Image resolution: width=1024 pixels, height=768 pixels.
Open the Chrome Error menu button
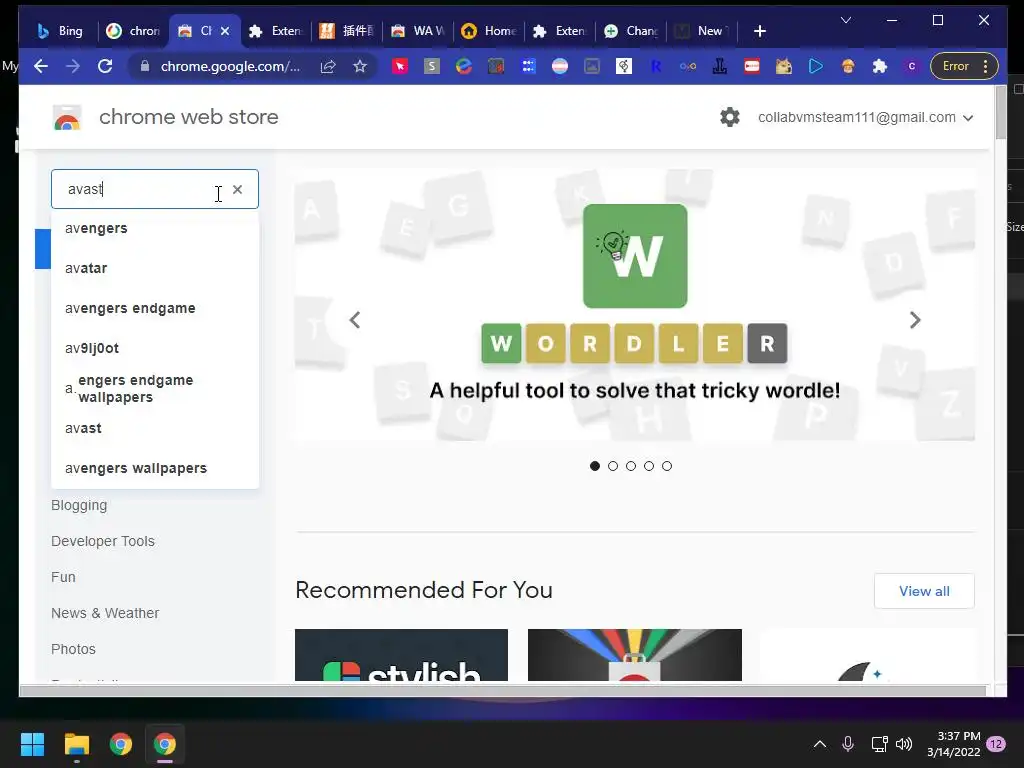pos(964,66)
